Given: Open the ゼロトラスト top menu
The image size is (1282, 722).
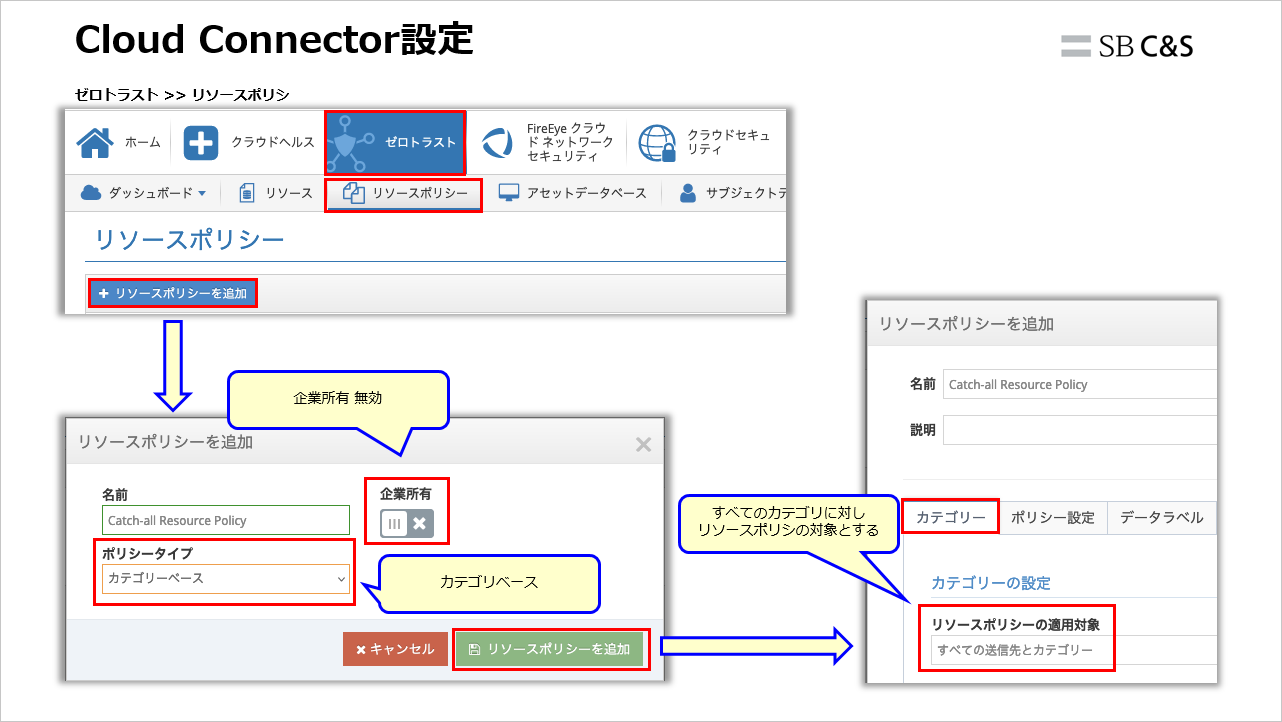Looking at the screenshot, I should click(x=396, y=142).
